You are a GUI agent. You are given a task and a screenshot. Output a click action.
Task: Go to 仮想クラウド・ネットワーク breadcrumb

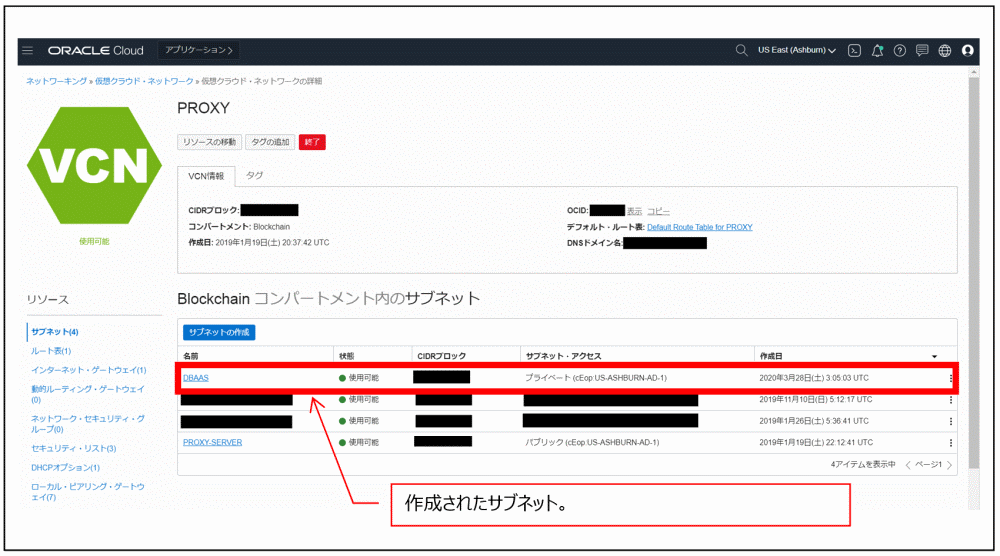tap(144, 82)
